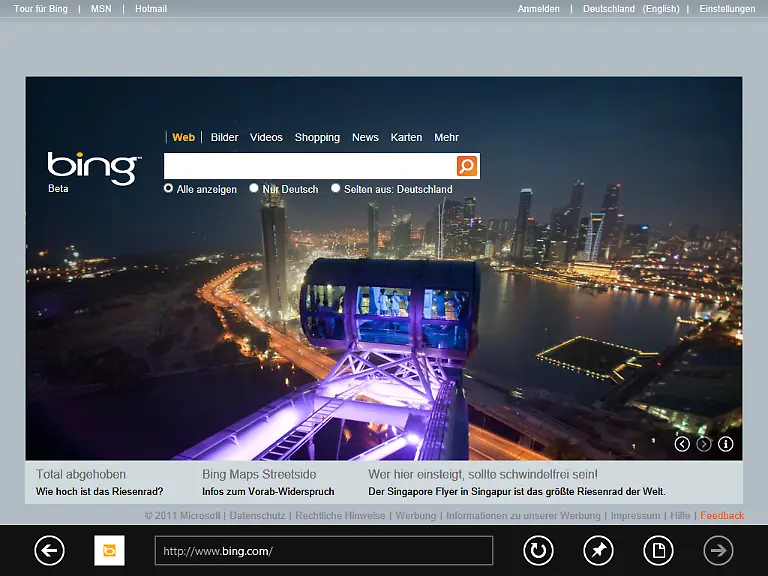
Task: Show next background image arrow
Action: click(x=704, y=444)
